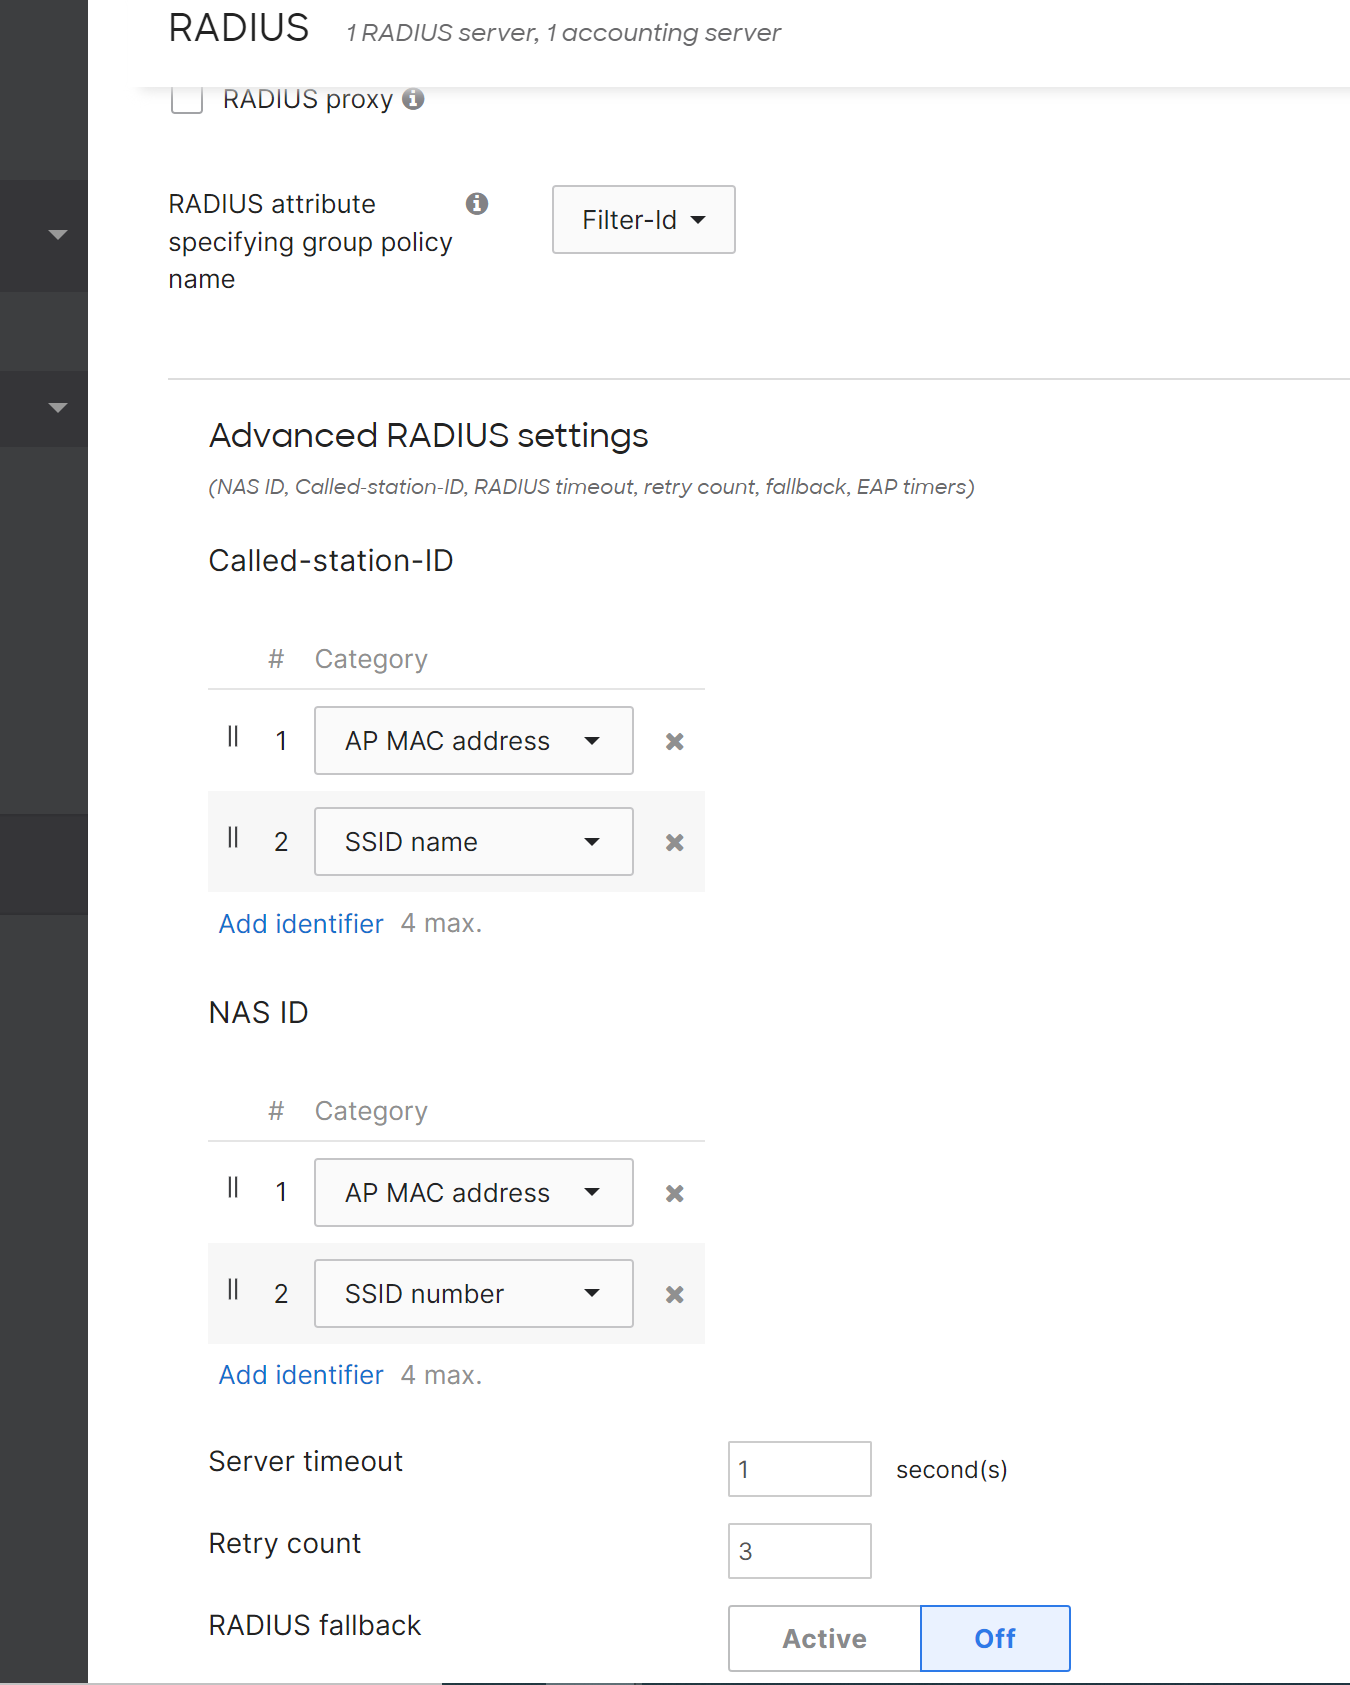Open the SSID name category dropdown

[473, 842]
